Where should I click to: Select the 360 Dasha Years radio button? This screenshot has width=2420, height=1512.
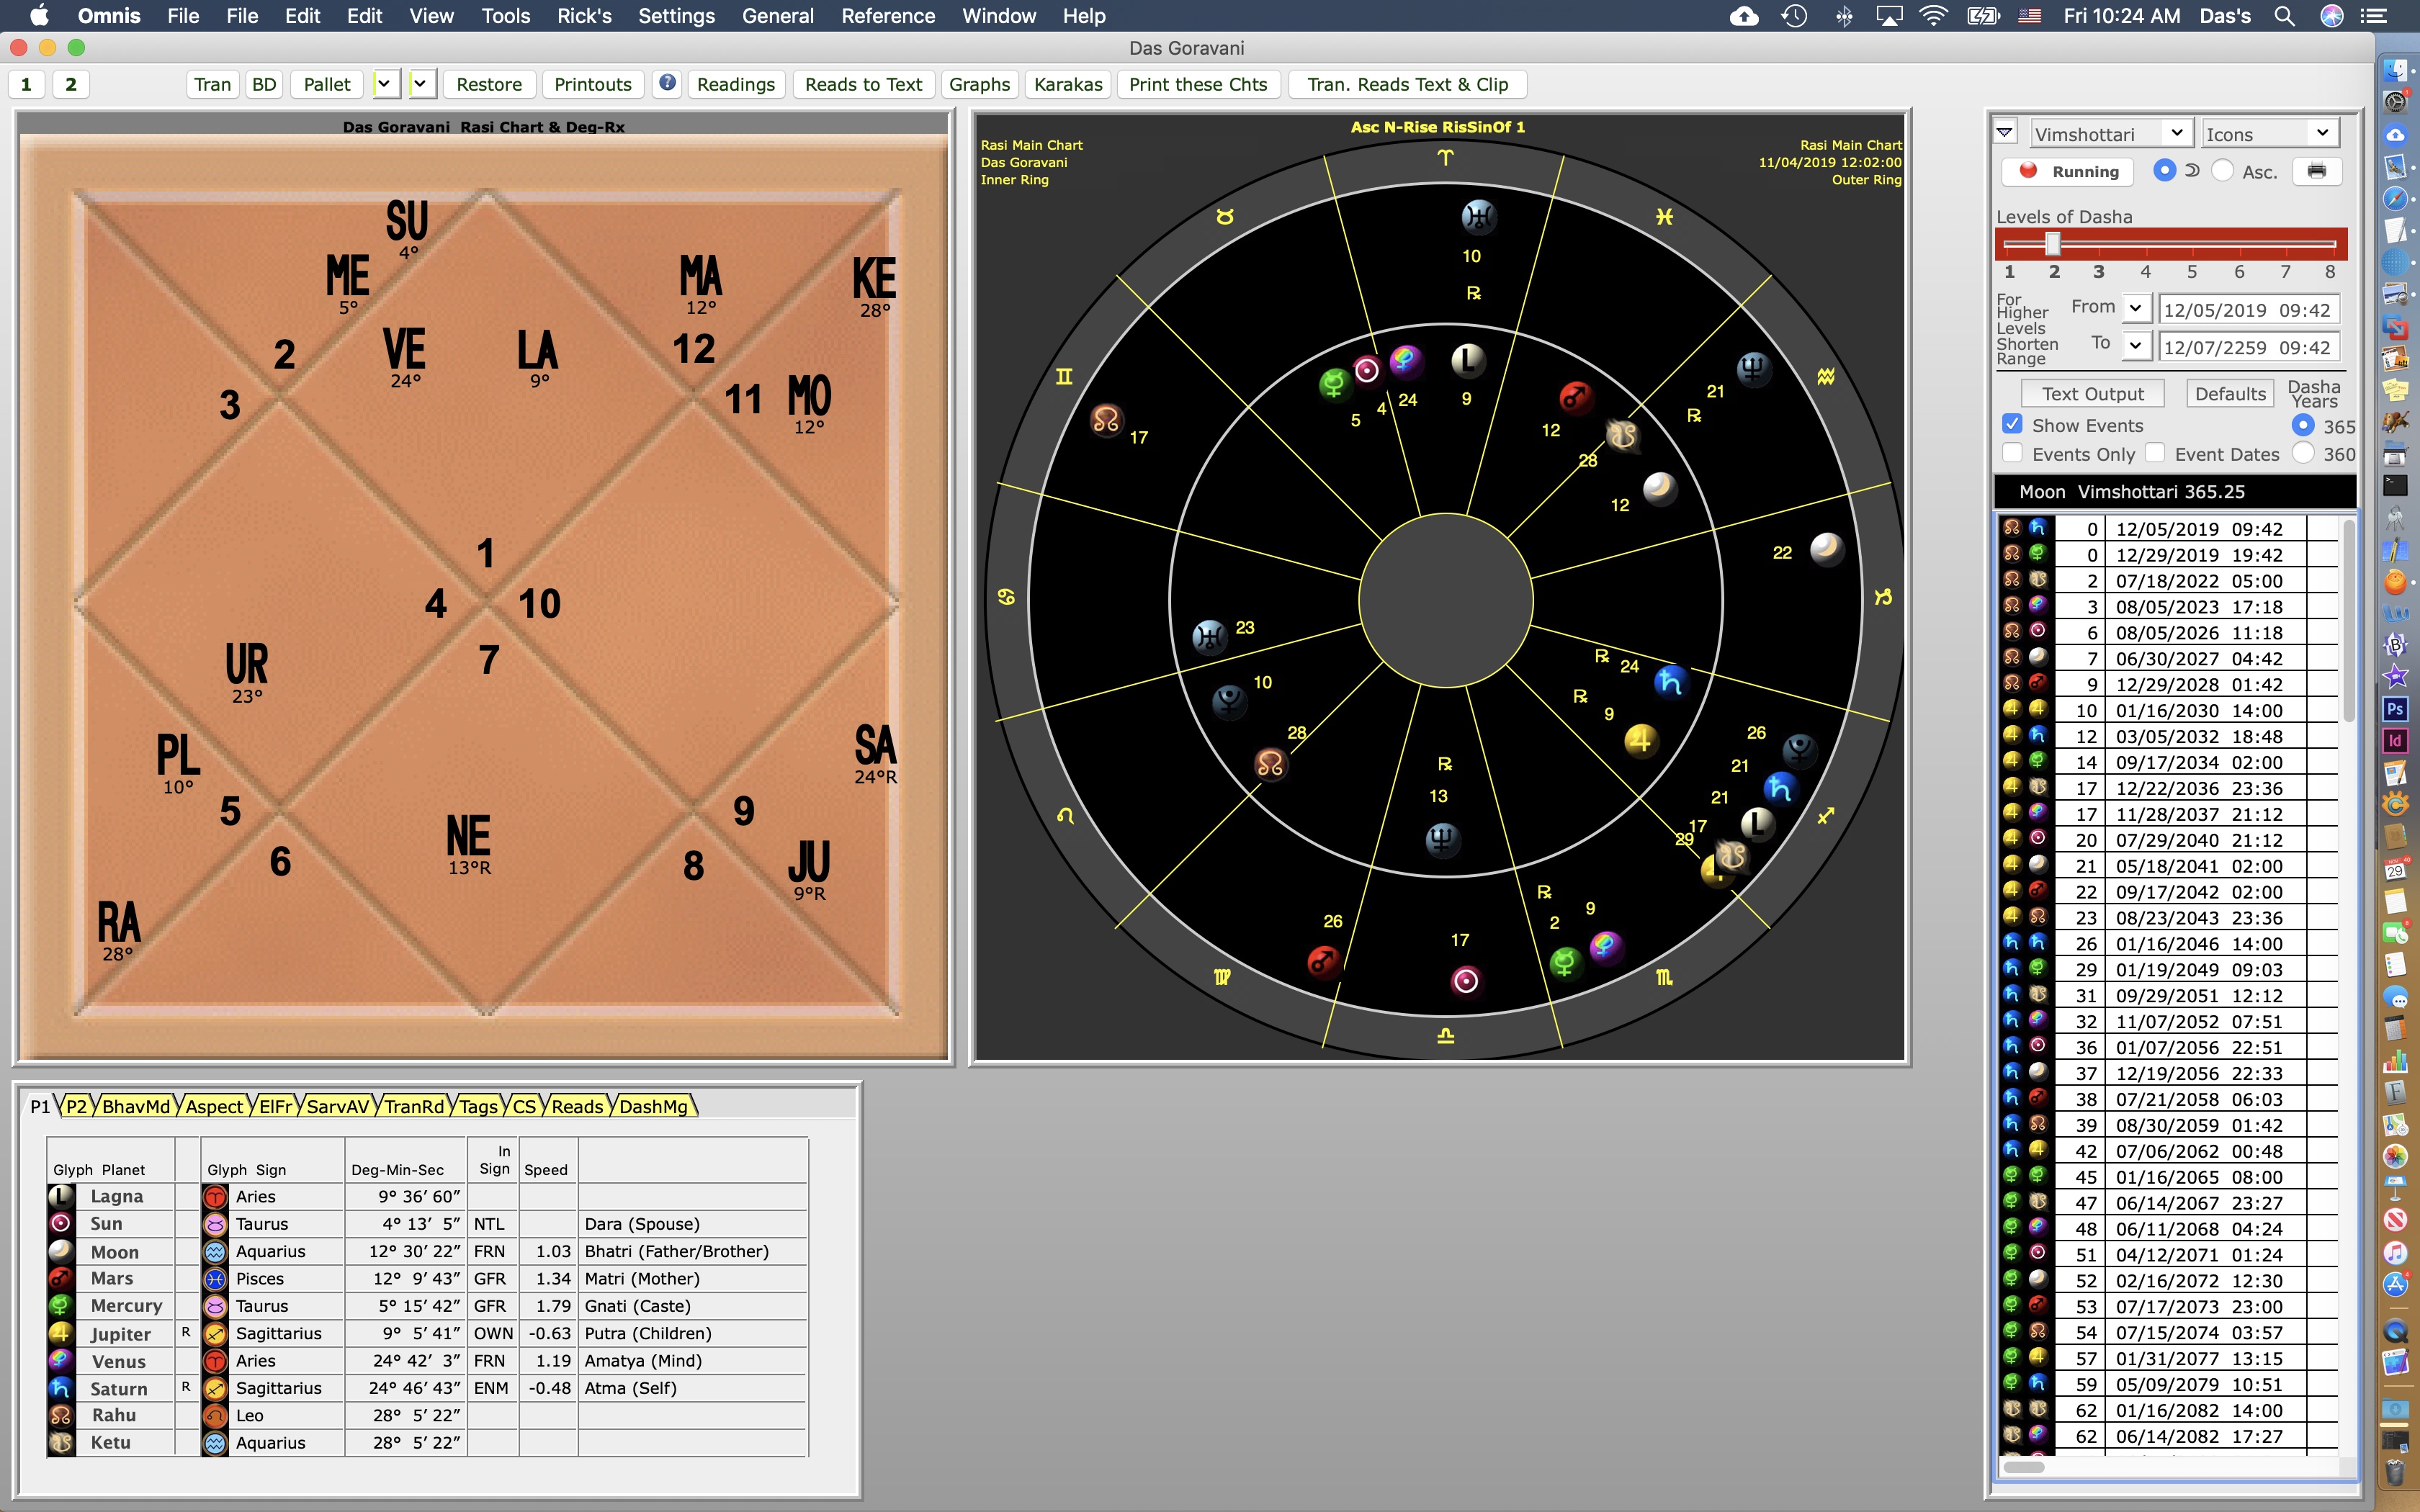tap(2303, 453)
